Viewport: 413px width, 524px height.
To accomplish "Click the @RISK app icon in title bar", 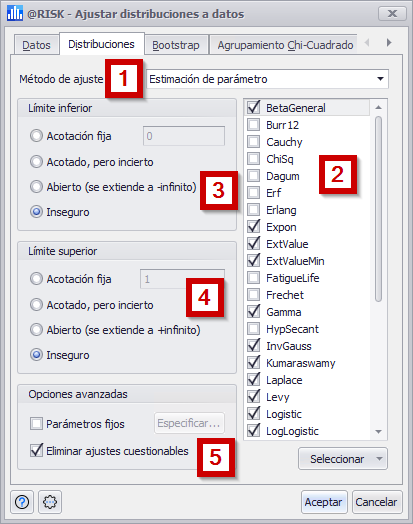I will pyautogui.click(x=15, y=13).
